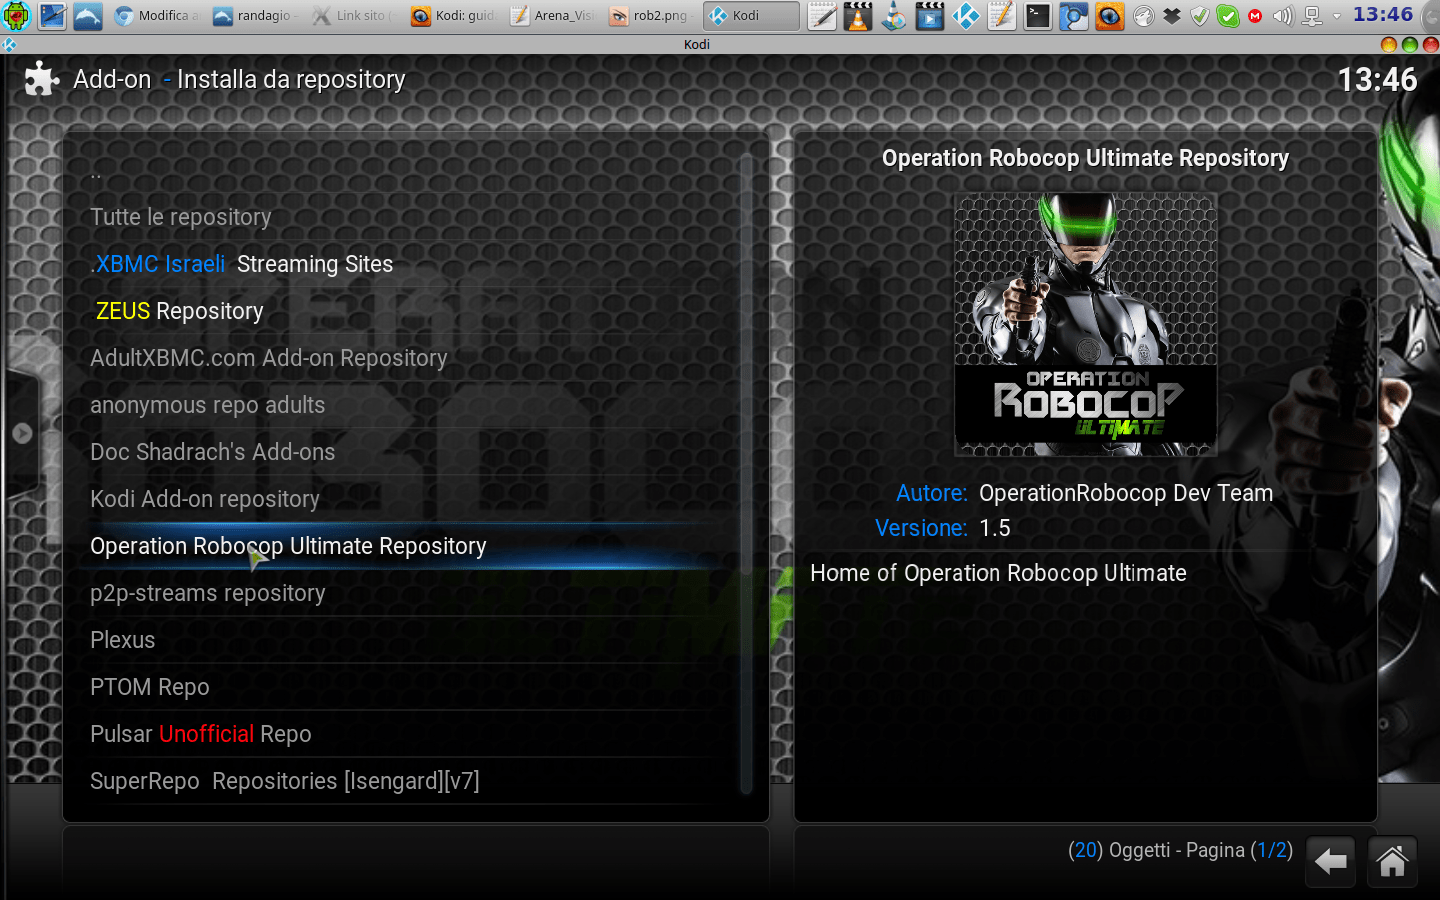Click the Autore: OperationRobocop Dev Team line
Screen dimensions: 1440x900
[x=1084, y=493]
